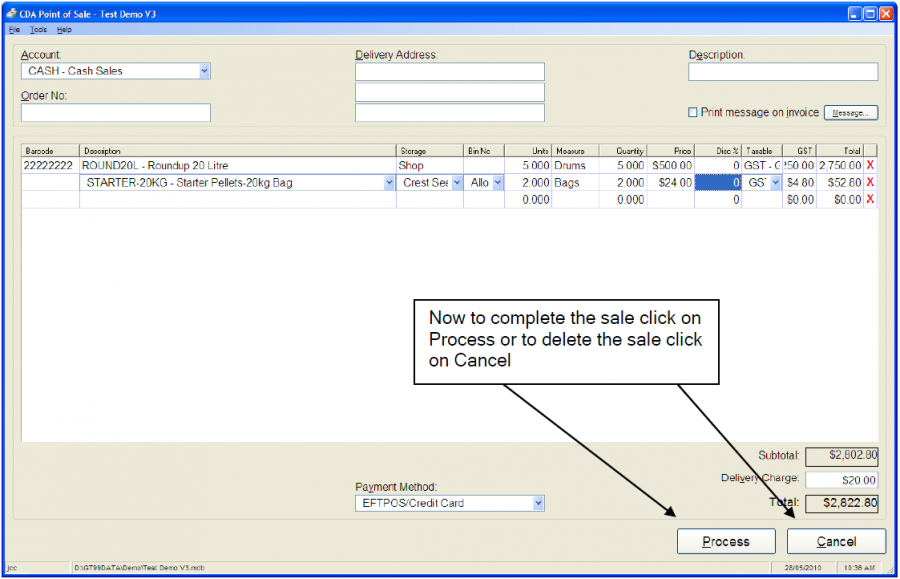The height and width of the screenshot is (579, 900).
Task: Click the first Delivery Address line
Action: click(x=449, y=71)
